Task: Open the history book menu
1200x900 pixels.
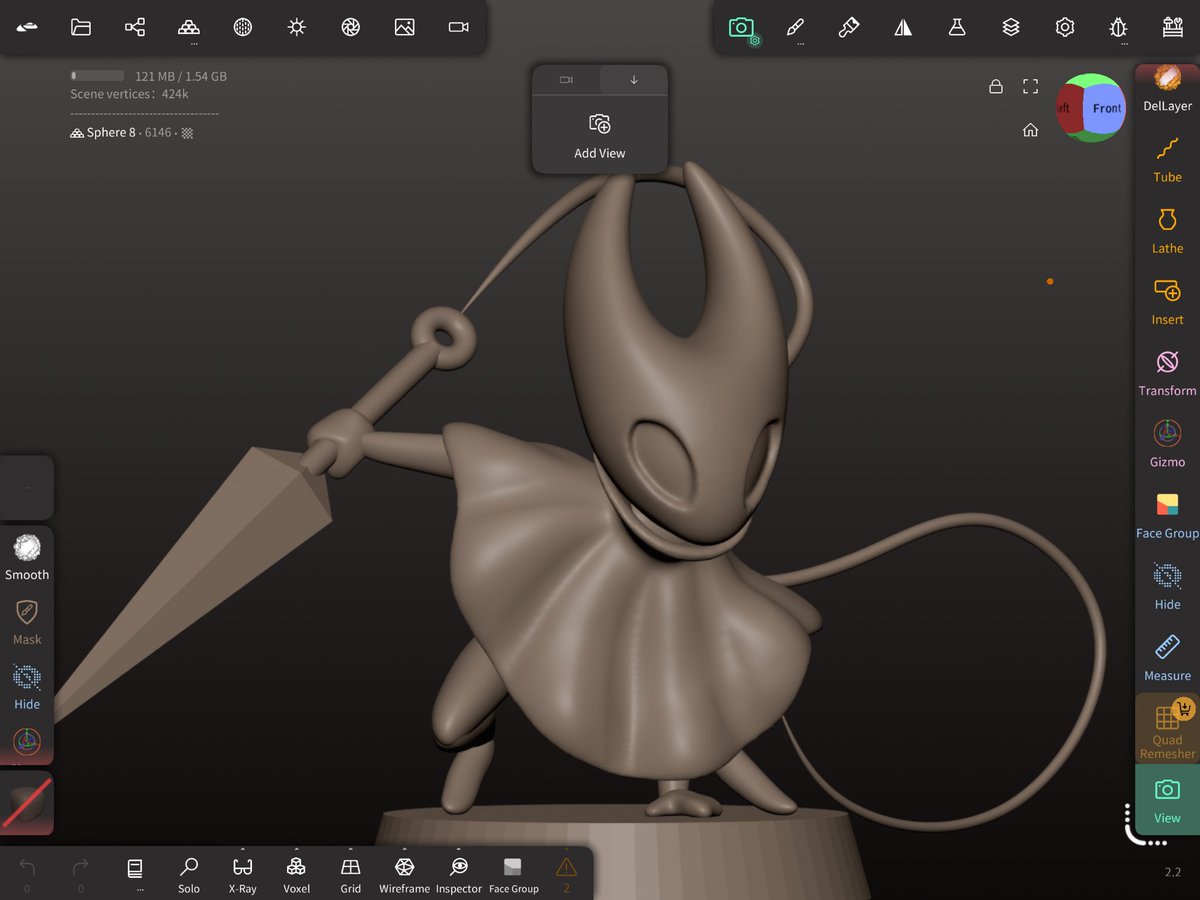Action: click(135, 872)
